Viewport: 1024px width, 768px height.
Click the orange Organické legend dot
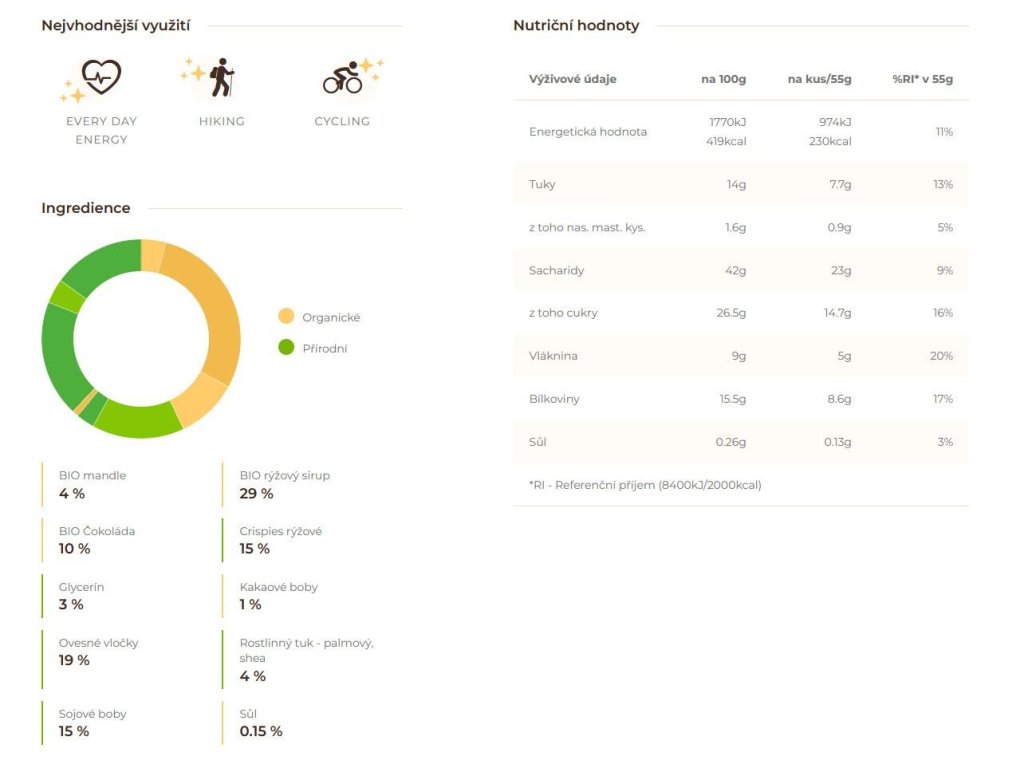click(x=286, y=317)
